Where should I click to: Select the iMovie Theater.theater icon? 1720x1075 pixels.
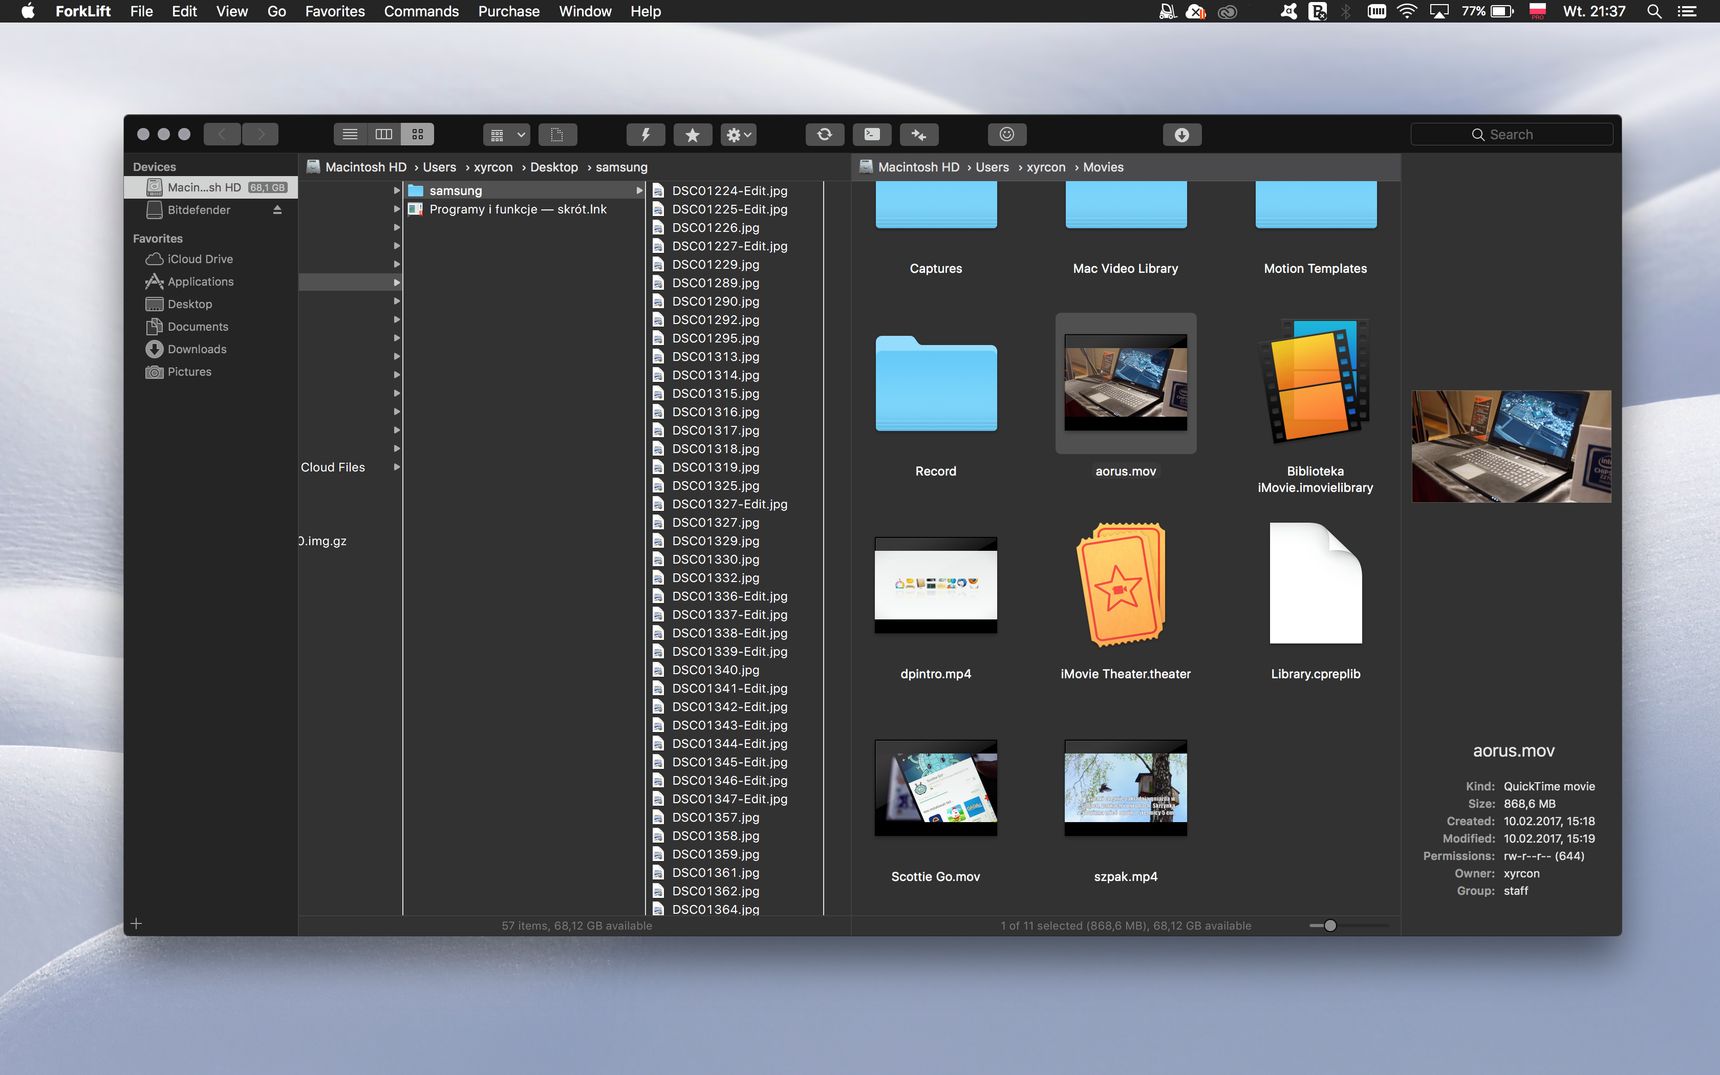point(1121,584)
